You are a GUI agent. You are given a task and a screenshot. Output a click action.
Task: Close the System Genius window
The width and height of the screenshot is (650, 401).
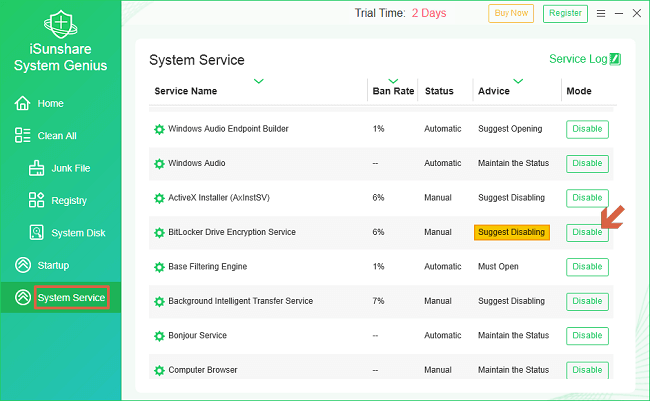[x=637, y=13]
